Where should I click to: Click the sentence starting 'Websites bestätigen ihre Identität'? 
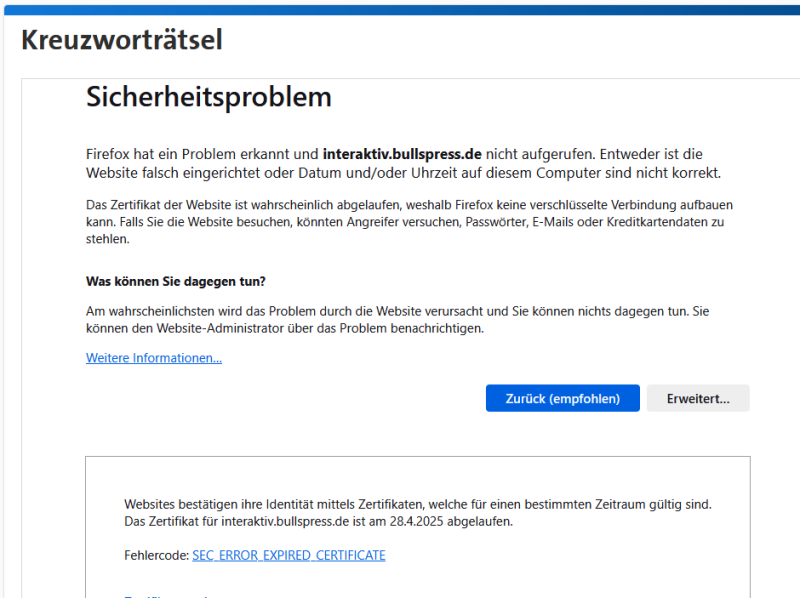coord(417,505)
